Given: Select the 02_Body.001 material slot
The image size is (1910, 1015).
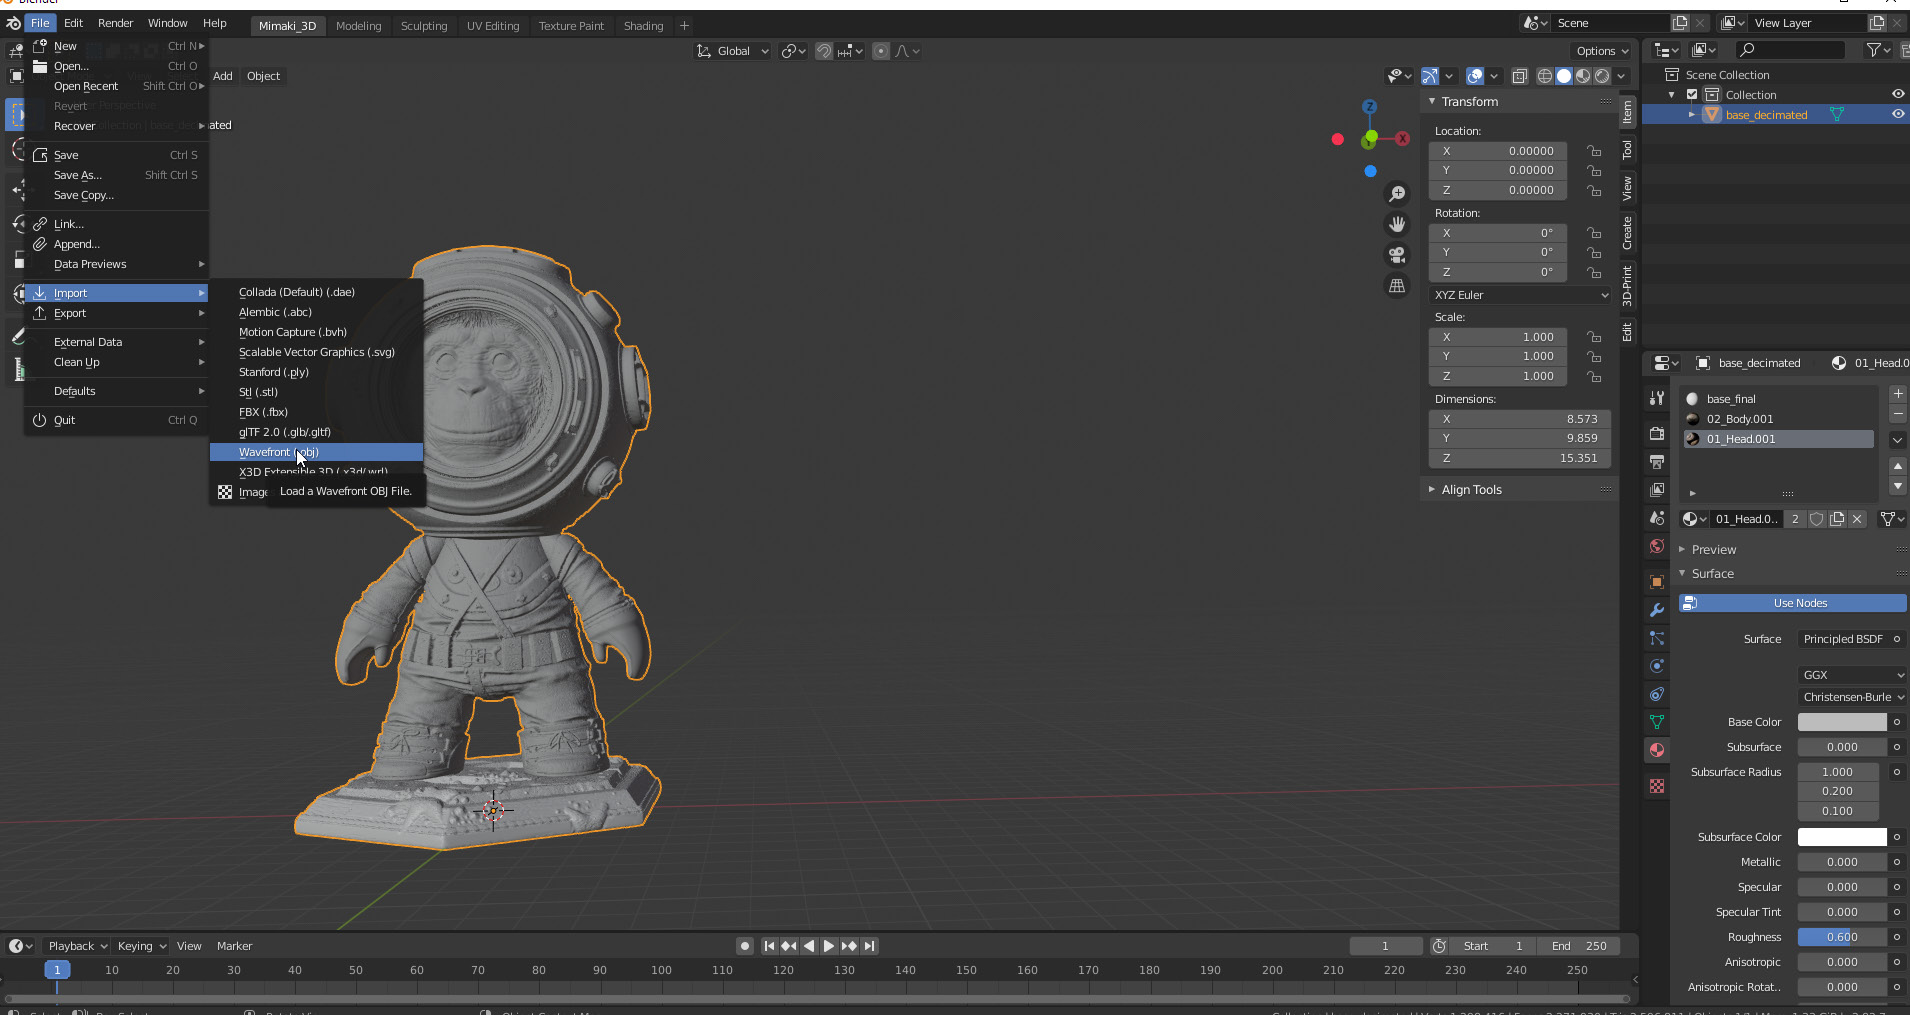Looking at the screenshot, I should pos(1778,419).
